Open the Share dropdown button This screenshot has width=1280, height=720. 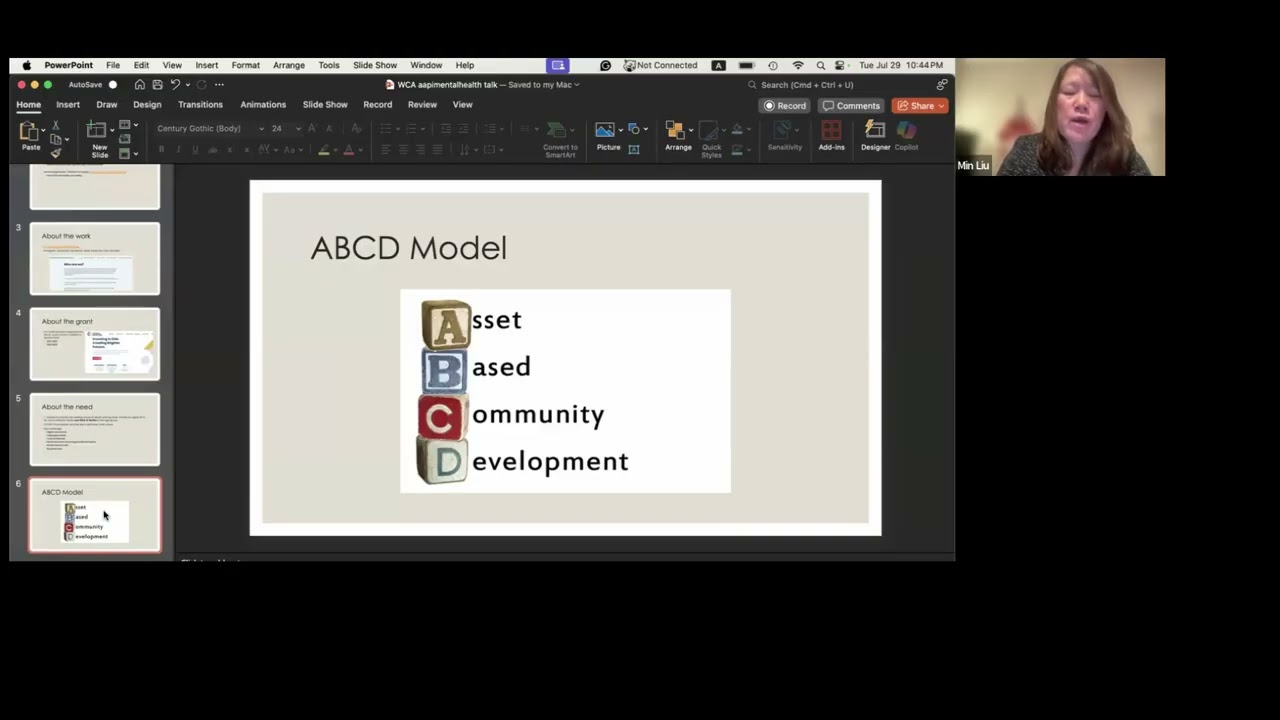tap(919, 105)
